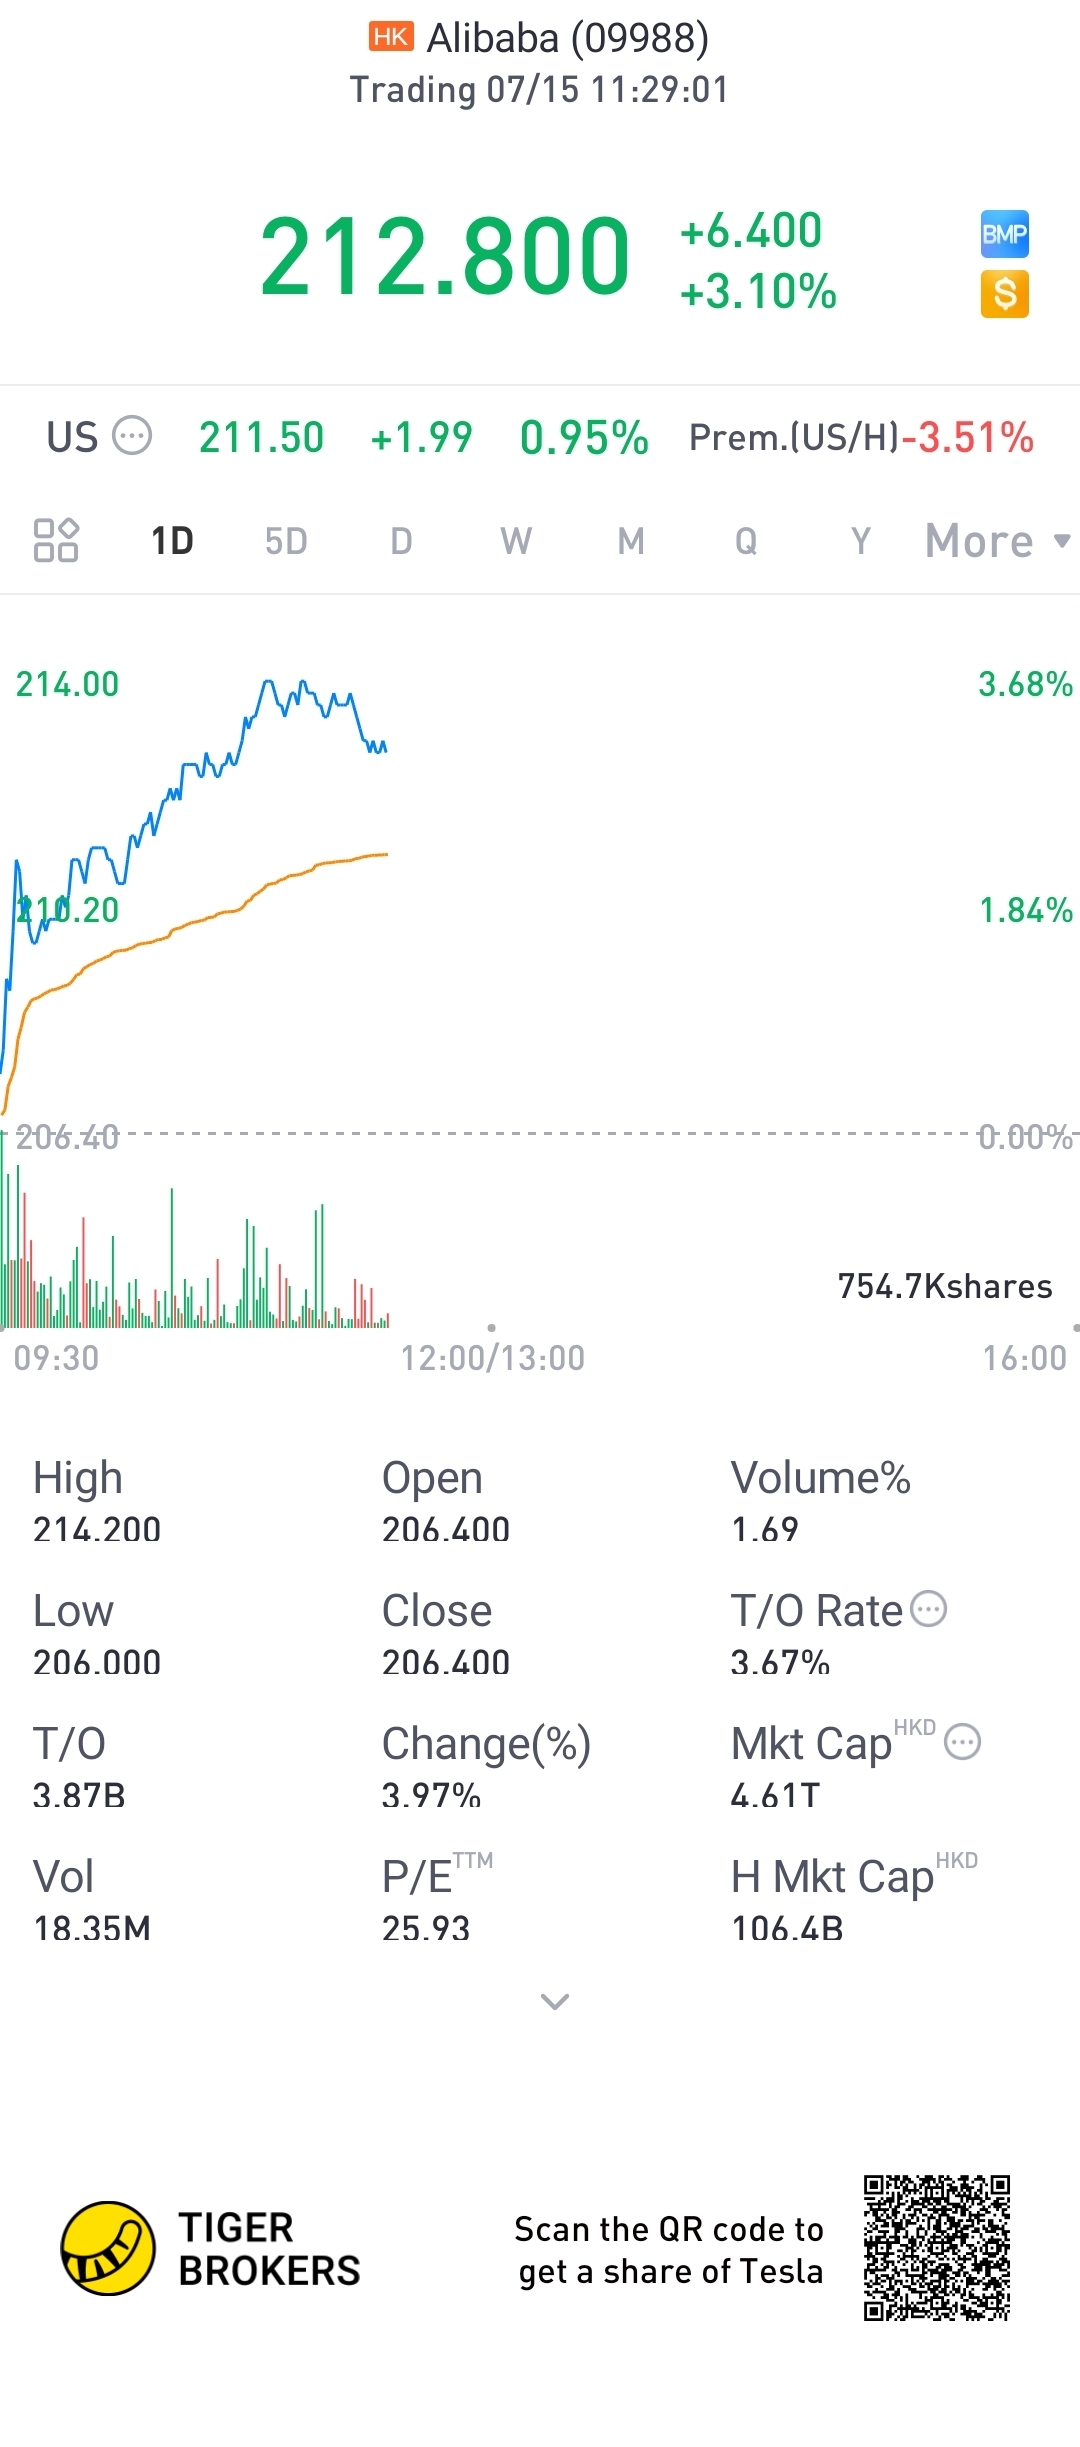The image size is (1080, 2447).
Task: Expand more stock details with the chevron
Action: pyautogui.click(x=554, y=2001)
